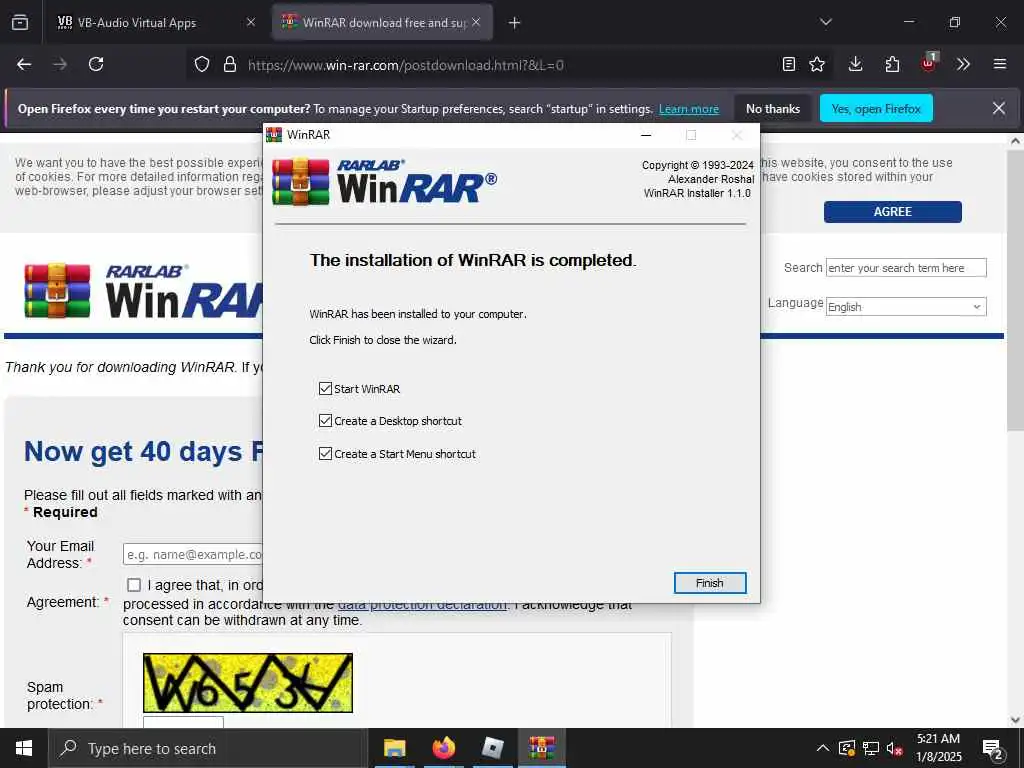The height and width of the screenshot is (768, 1024).
Task: Open the shield tracking protection icon
Action: pos(202,64)
